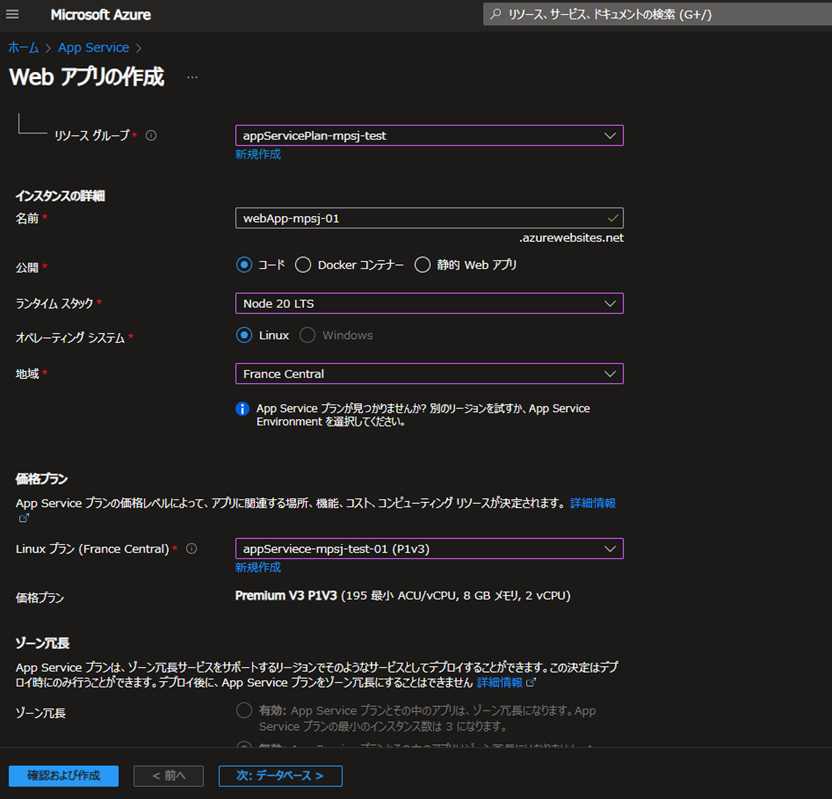The width and height of the screenshot is (832, 799).
Task: Select zone redundancy 有効 radio button
Action: click(244, 710)
